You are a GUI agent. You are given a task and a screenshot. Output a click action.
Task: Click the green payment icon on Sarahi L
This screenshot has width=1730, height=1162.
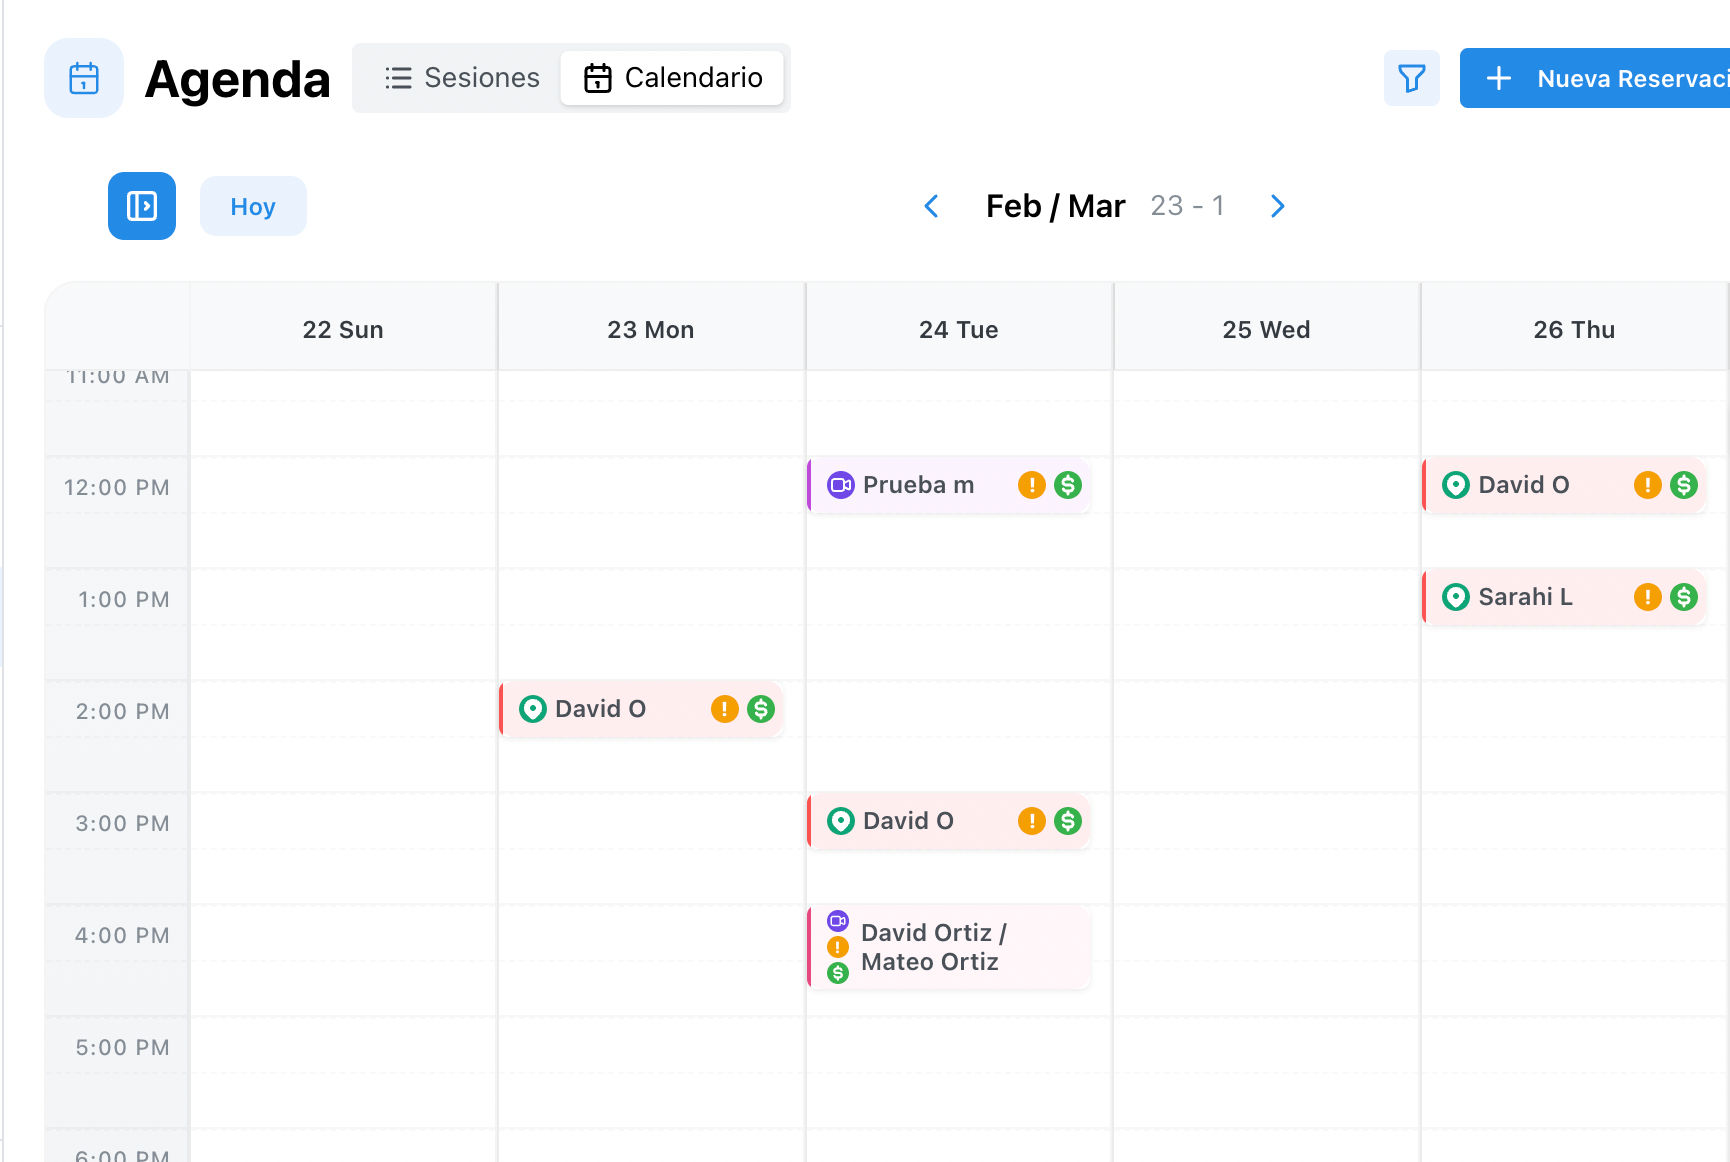[x=1683, y=597]
